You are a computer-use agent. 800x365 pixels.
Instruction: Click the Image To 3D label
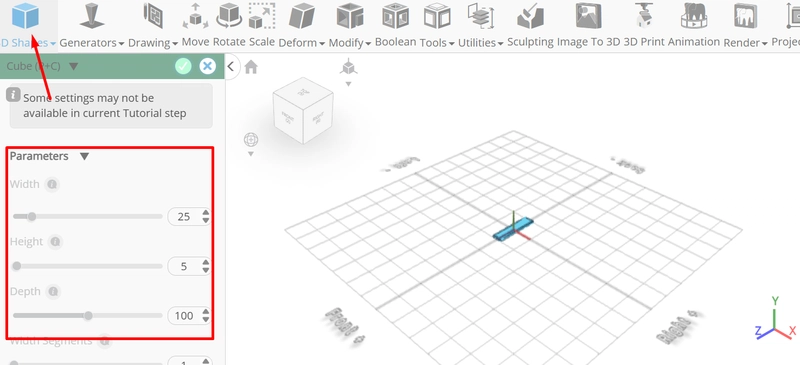[x=588, y=42]
